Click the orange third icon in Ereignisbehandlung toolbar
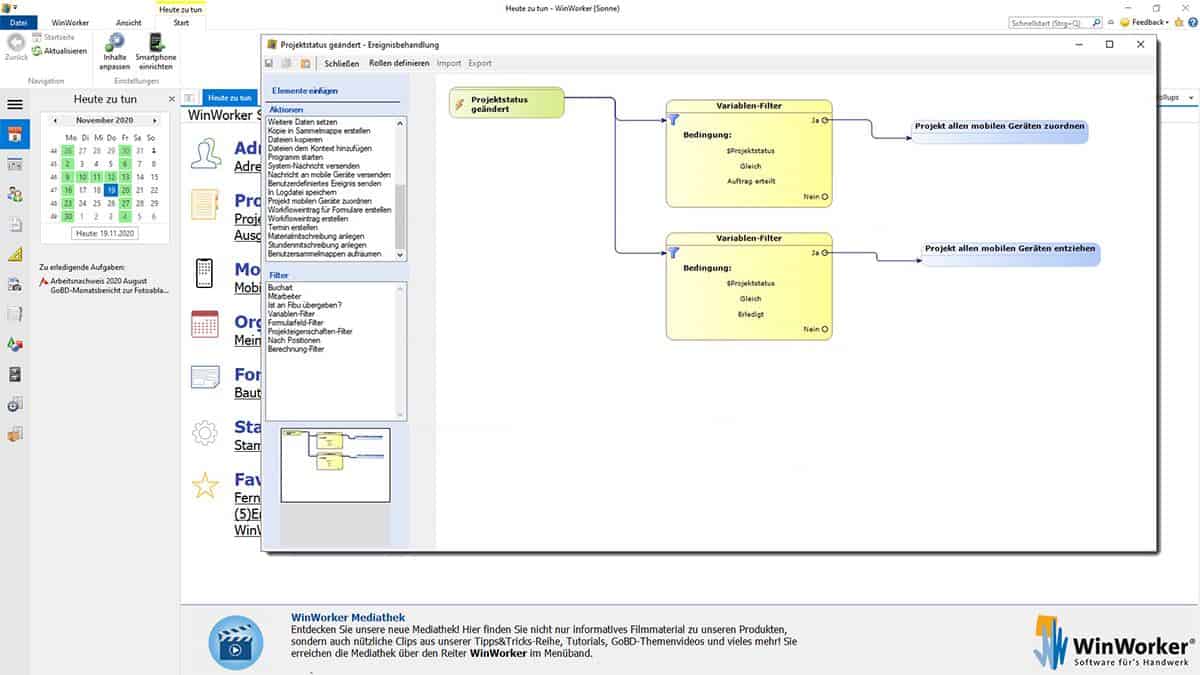 tap(305, 63)
